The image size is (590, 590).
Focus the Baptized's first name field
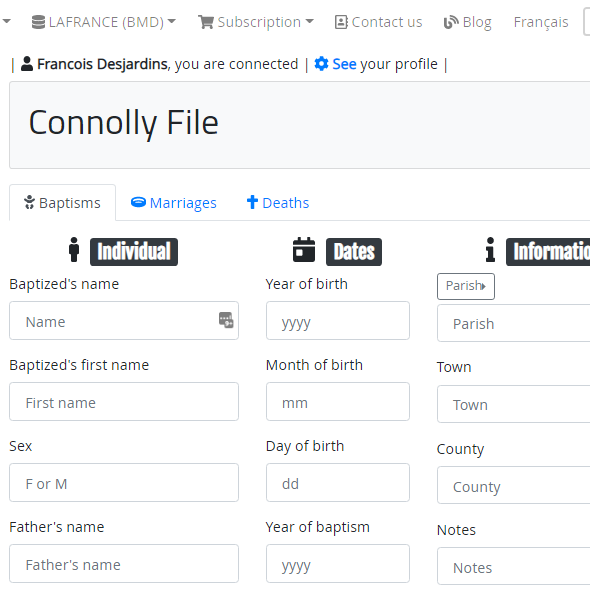point(124,401)
